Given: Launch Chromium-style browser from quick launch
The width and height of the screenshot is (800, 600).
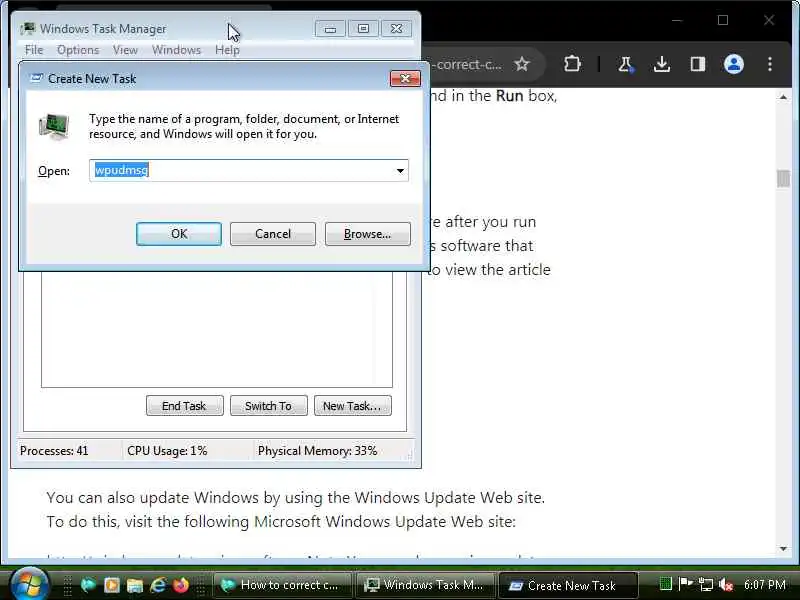Looking at the screenshot, I should tap(88, 585).
